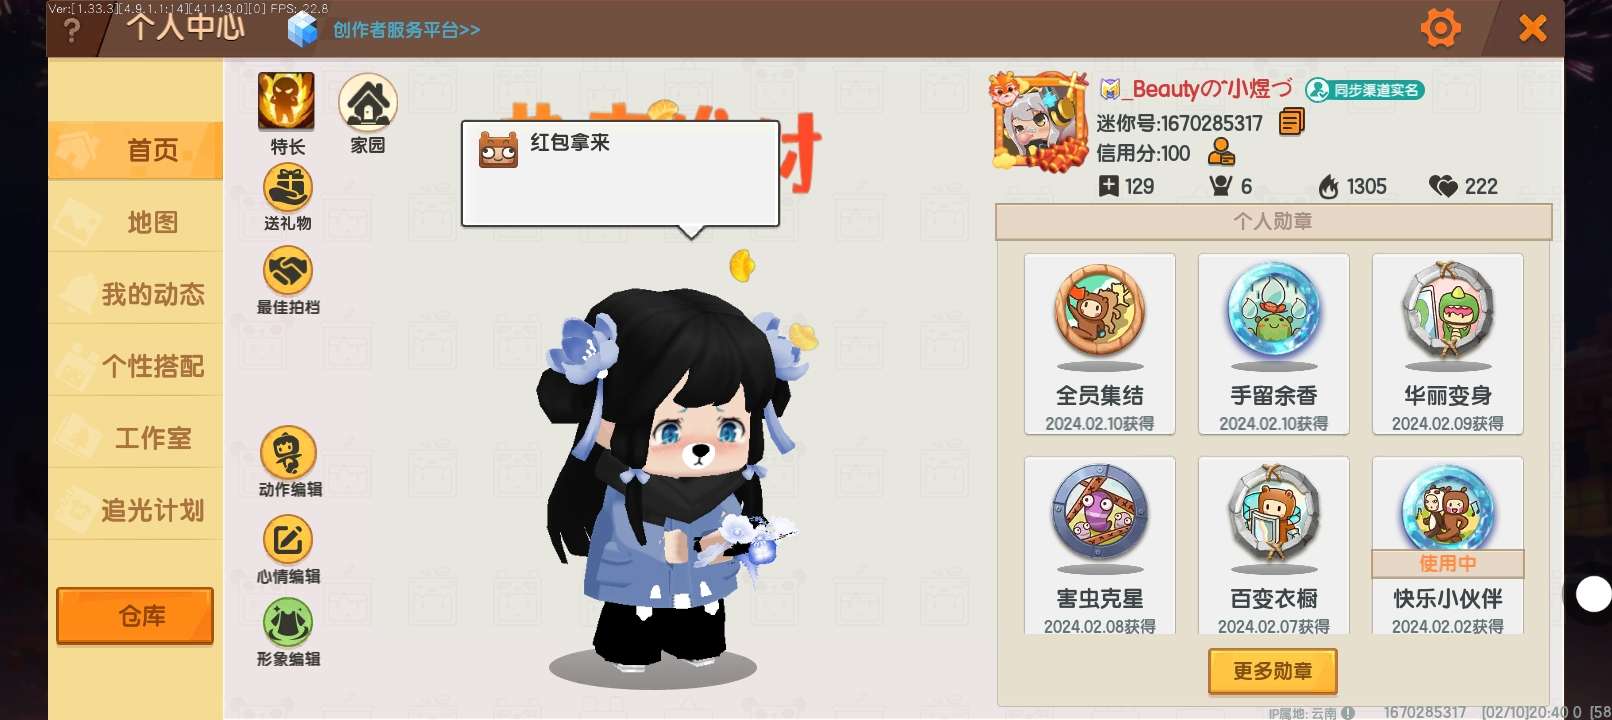
Task: Select the 全员集结 medal
Action: [1100, 344]
